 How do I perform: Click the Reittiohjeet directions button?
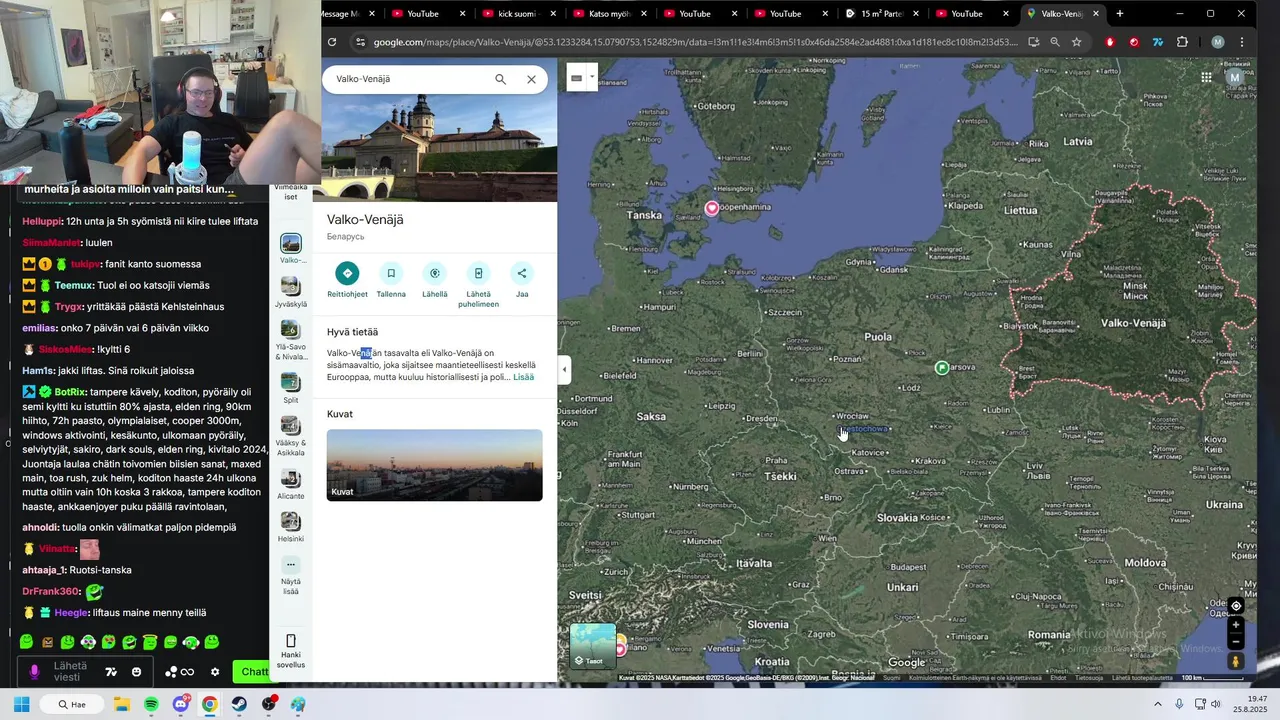point(347,273)
